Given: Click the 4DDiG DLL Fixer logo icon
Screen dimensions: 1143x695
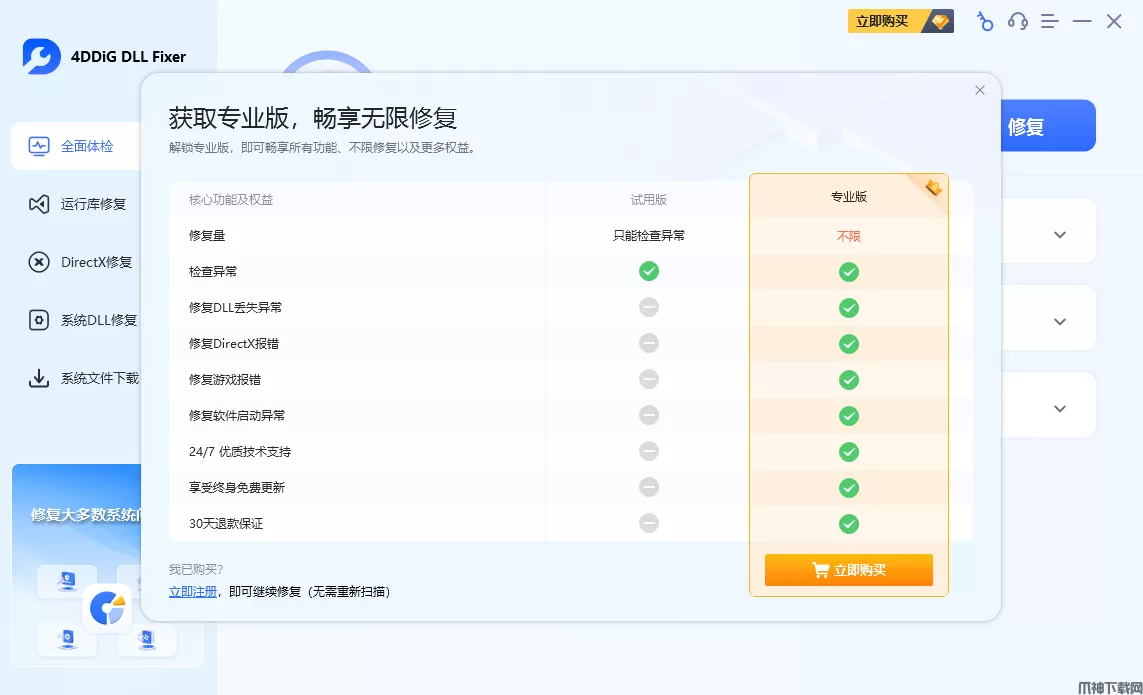Looking at the screenshot, I should pos(42,57).
